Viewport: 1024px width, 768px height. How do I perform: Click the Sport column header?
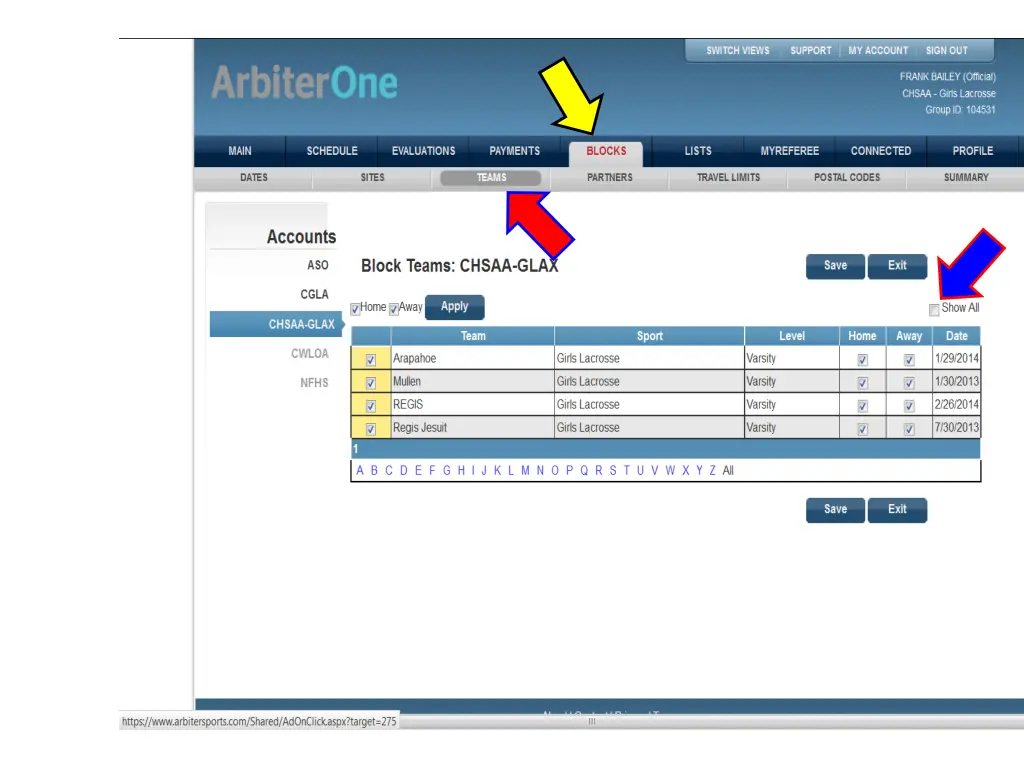pyautogui.click(x=650, y=336)
